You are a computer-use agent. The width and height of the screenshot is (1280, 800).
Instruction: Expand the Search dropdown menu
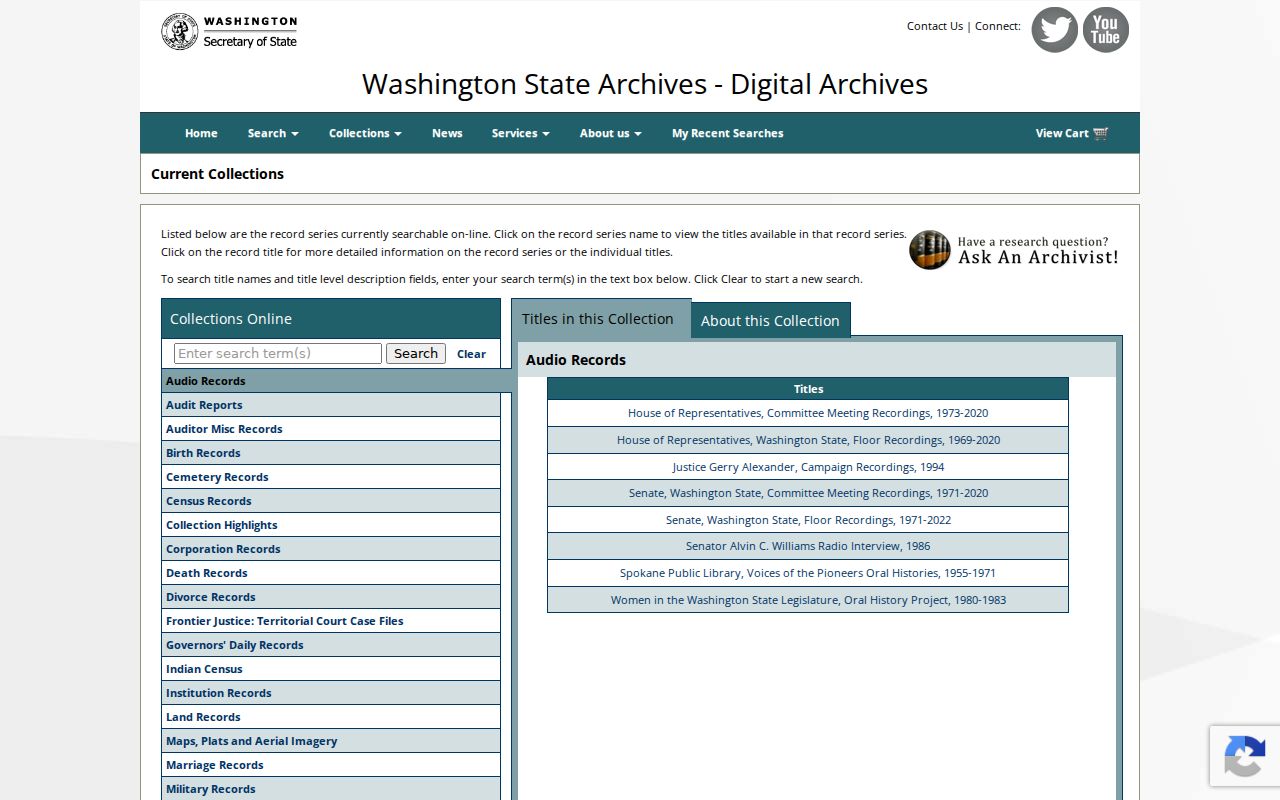273,133
